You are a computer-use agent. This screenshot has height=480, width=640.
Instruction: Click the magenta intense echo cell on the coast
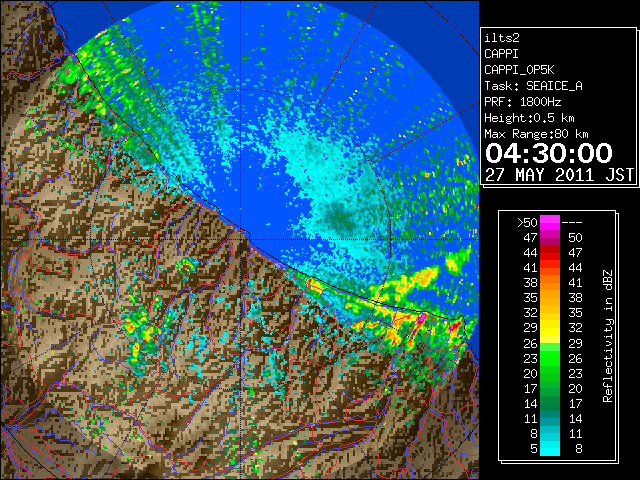coord(422,317)
